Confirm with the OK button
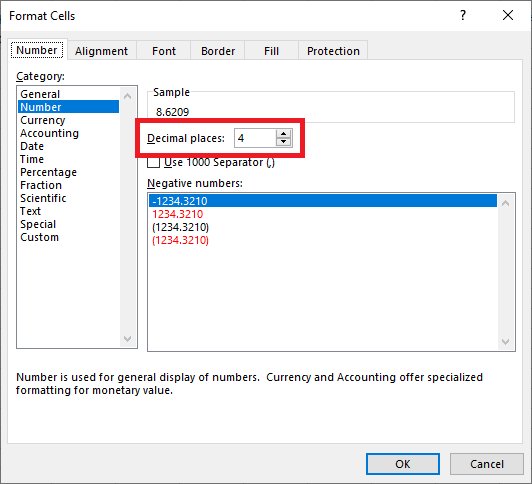 point(403,464)
